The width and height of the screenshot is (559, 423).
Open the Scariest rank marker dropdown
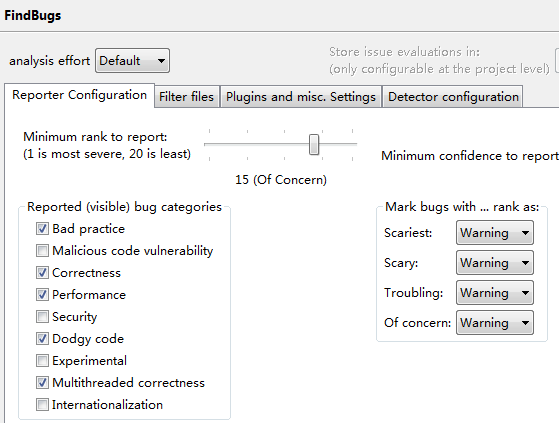click(495, 233)
